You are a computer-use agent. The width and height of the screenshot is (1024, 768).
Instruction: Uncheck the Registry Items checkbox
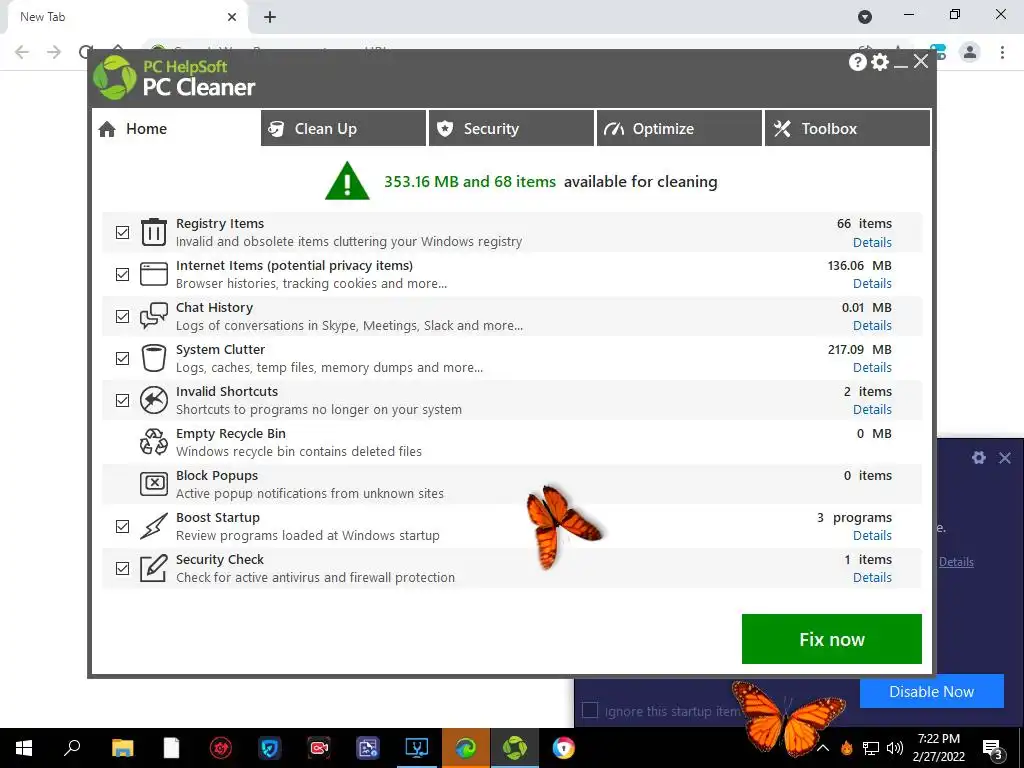(122, 232)
